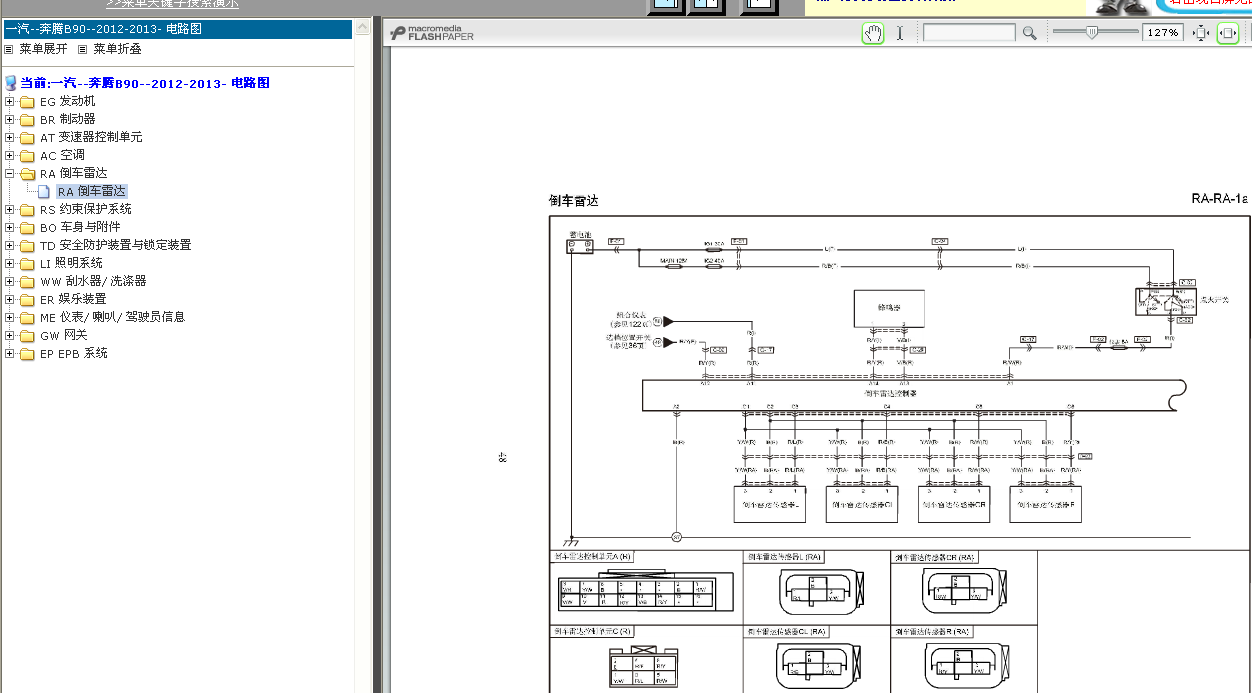Click the magnifier search icon
Viewport: 1252px width, 693px height.
(1029, 33)
